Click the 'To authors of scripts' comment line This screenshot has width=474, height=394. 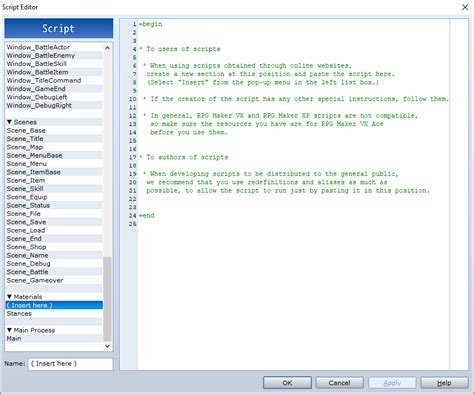click(x=184, y=157)
